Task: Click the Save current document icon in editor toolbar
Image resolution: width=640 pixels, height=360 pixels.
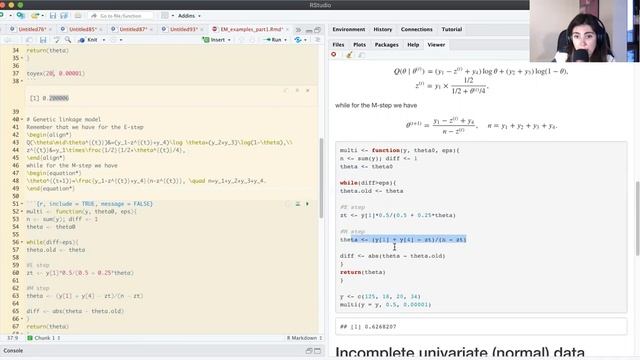Action: (x=43, y=40)
